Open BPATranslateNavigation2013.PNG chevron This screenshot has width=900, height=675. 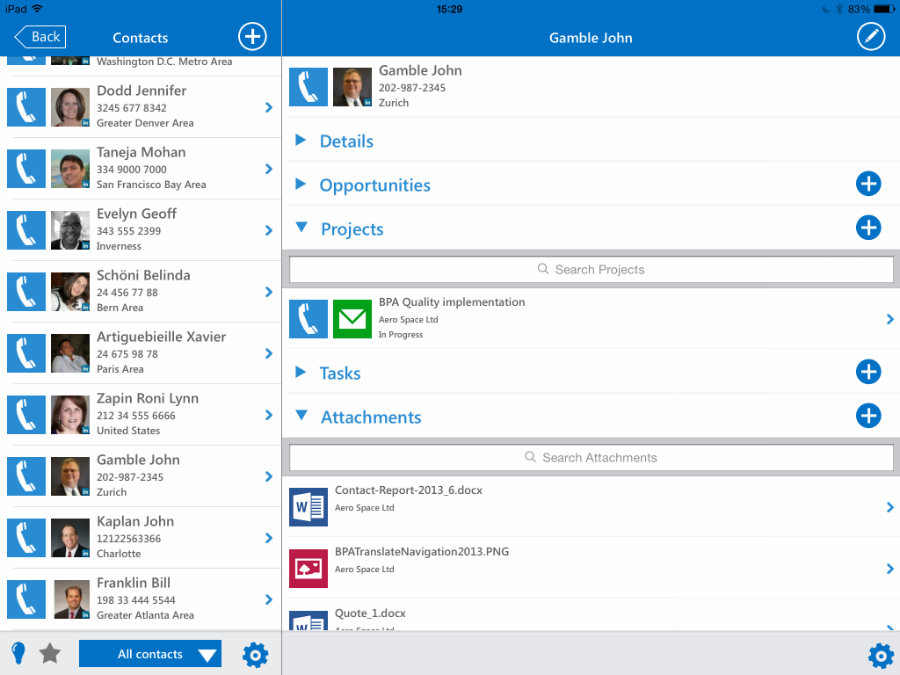tap(890, 569)
